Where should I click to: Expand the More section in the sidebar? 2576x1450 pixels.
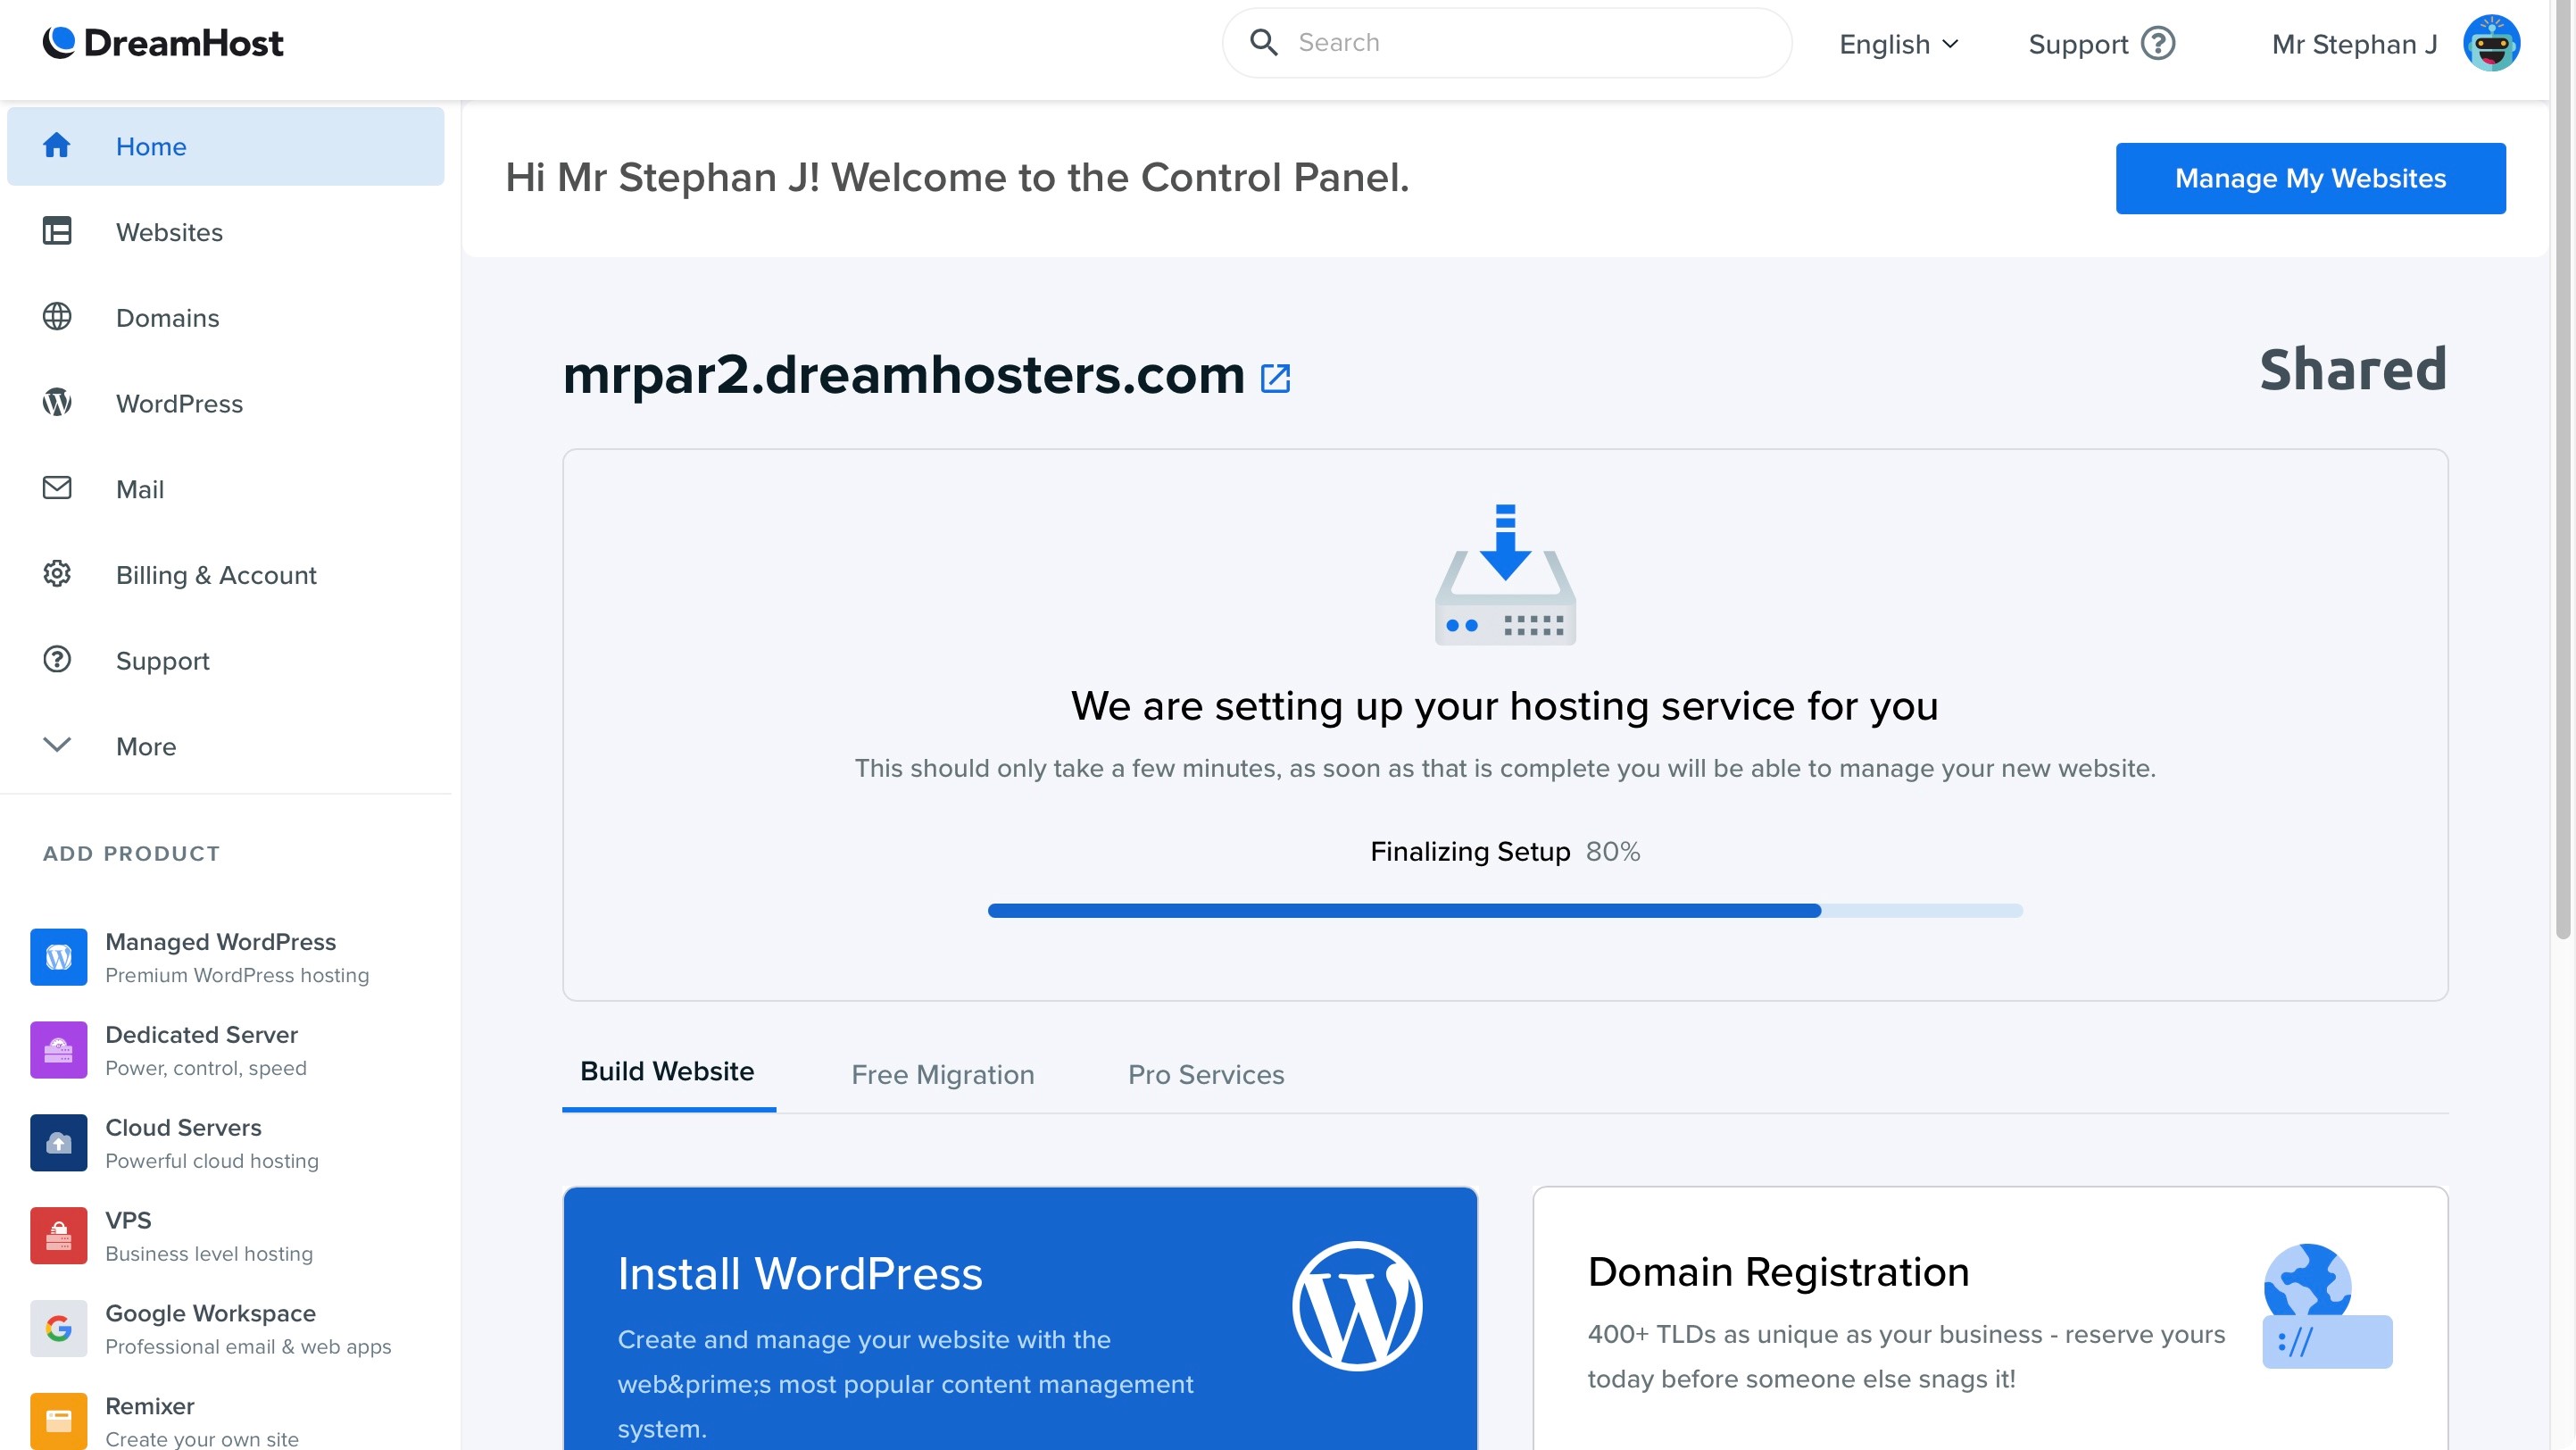(x=146, y=746)
